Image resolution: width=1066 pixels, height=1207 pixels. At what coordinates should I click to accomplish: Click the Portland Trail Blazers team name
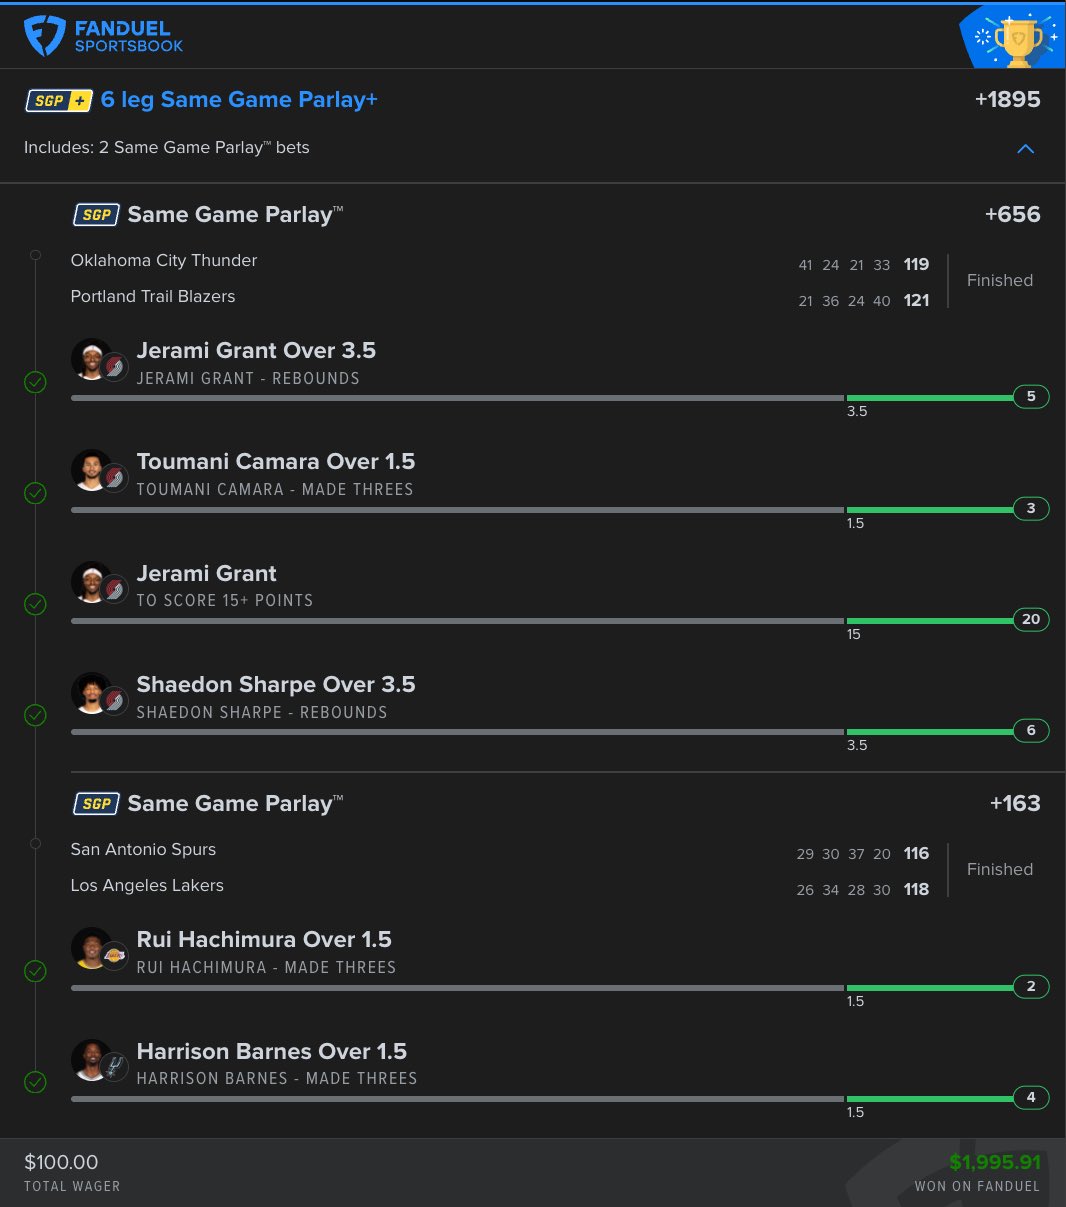click(153, 297)
